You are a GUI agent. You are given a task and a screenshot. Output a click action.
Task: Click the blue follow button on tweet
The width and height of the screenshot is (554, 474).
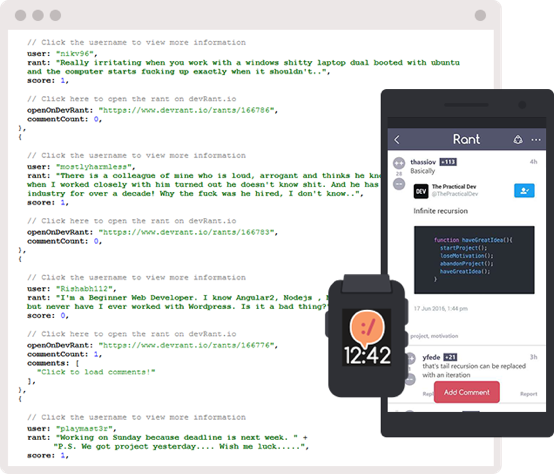click(524, 190)
